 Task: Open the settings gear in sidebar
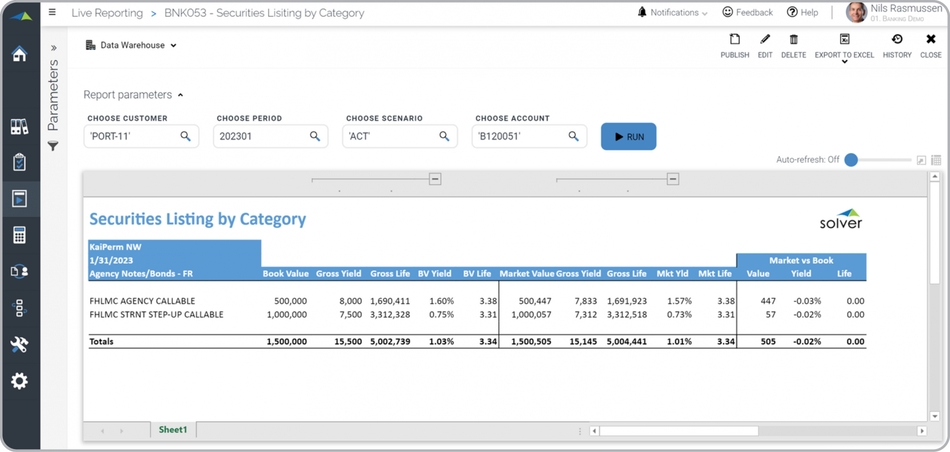point(19,381)
